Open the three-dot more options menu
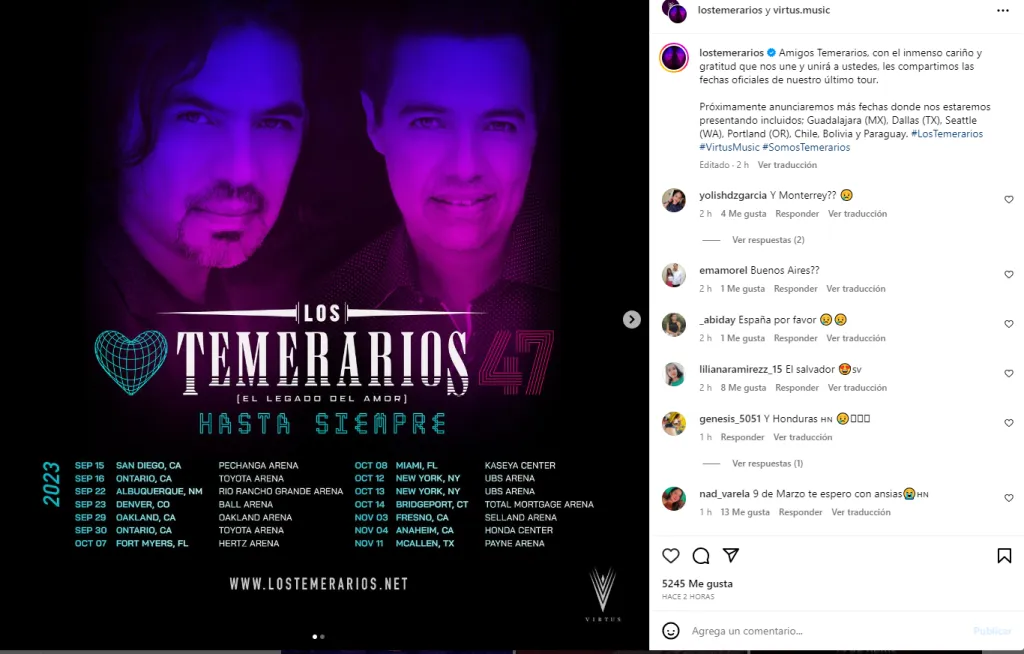This screenshot has height=654, width=1024. pos(1003,10)
